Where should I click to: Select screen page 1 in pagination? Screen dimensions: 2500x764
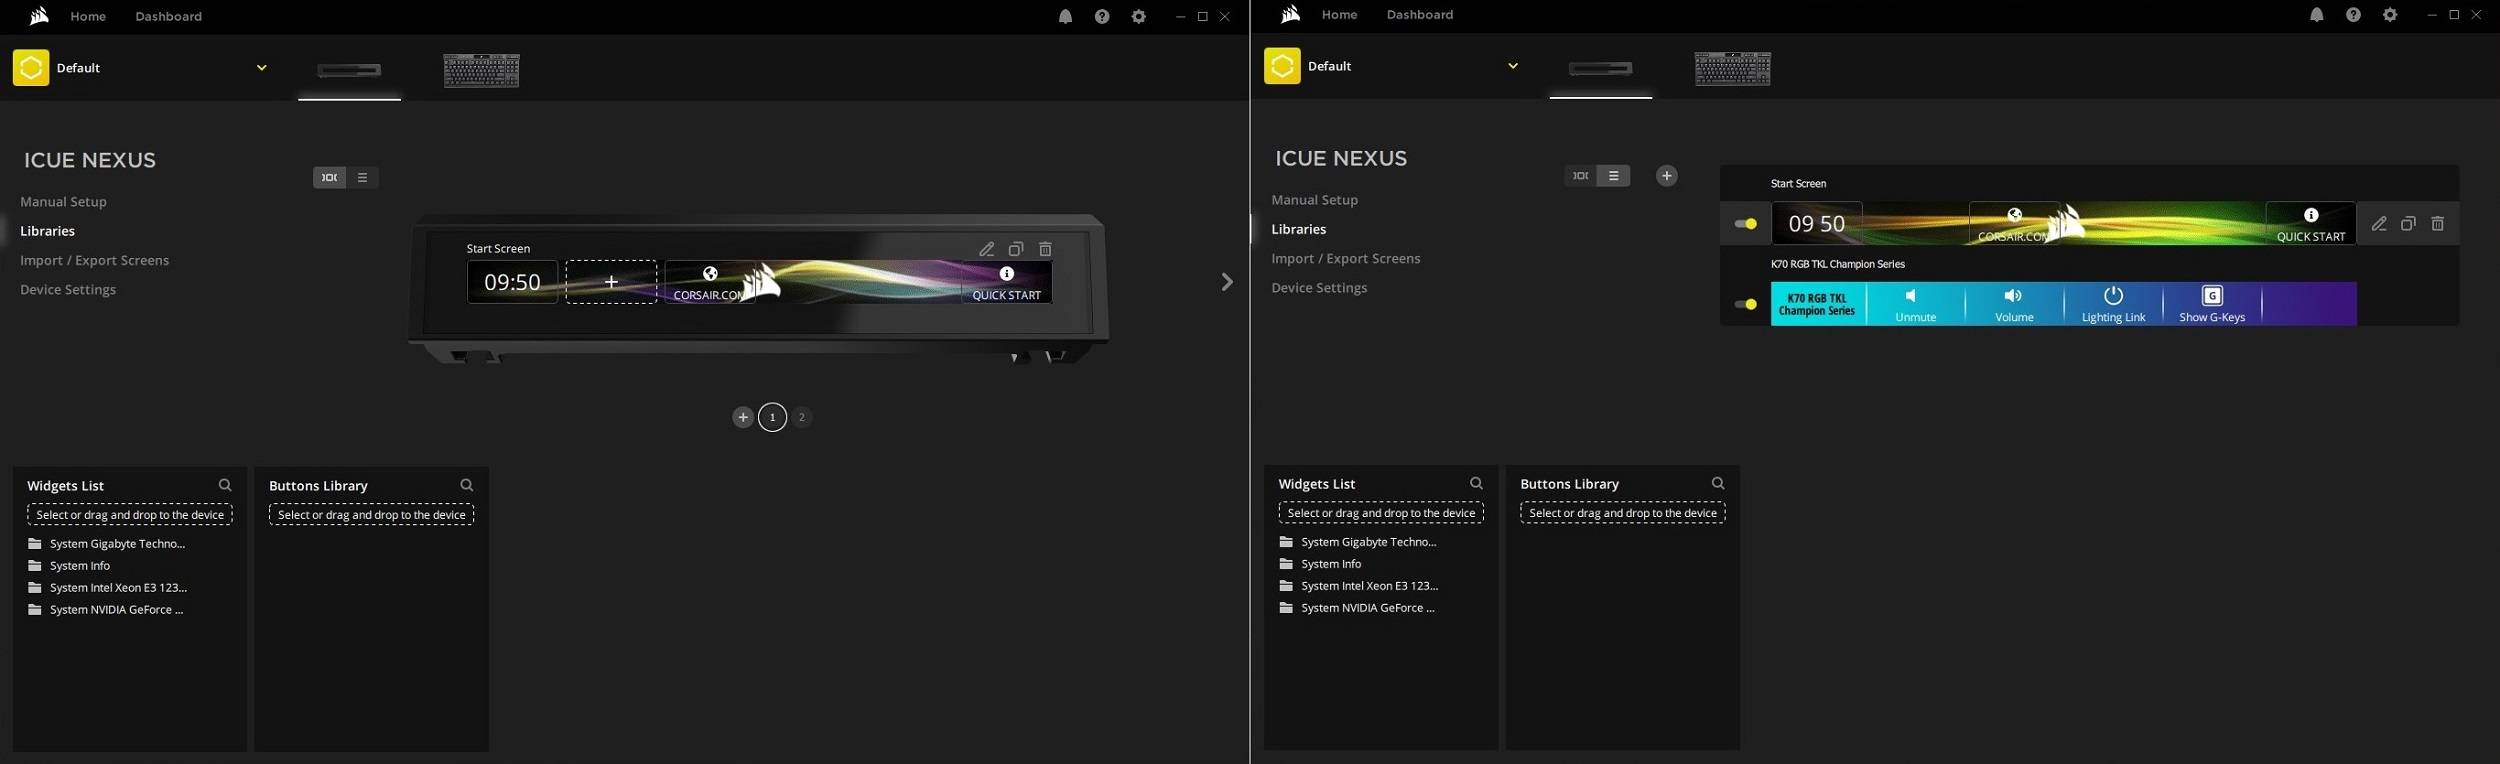pyautogui.click(x=772, y=417)
